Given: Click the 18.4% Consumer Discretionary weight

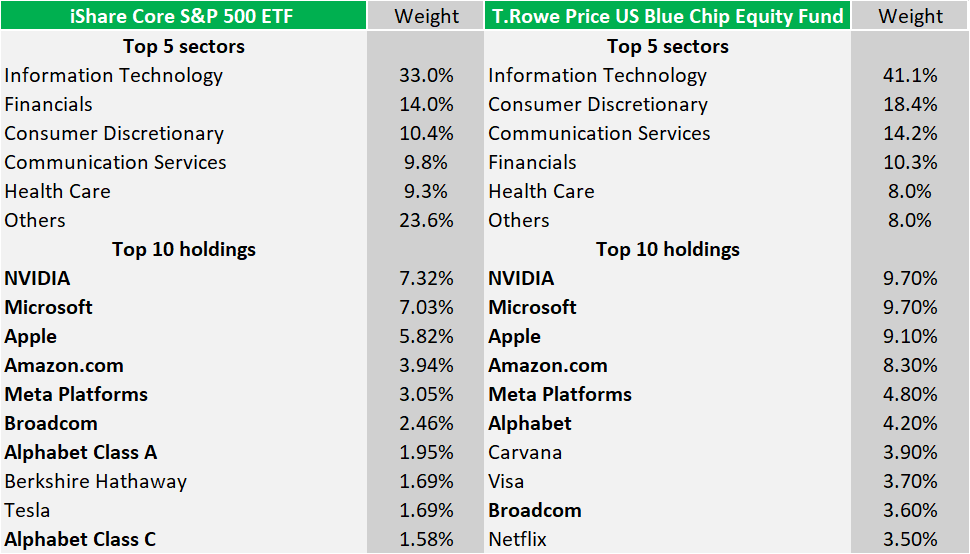Looking at the screenshot, I should tap(910, 104).
